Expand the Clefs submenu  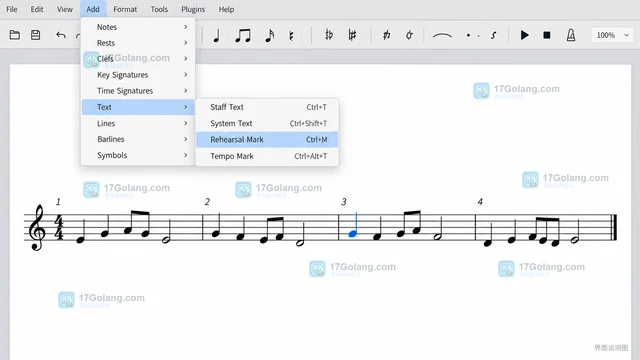pos(138,59)
